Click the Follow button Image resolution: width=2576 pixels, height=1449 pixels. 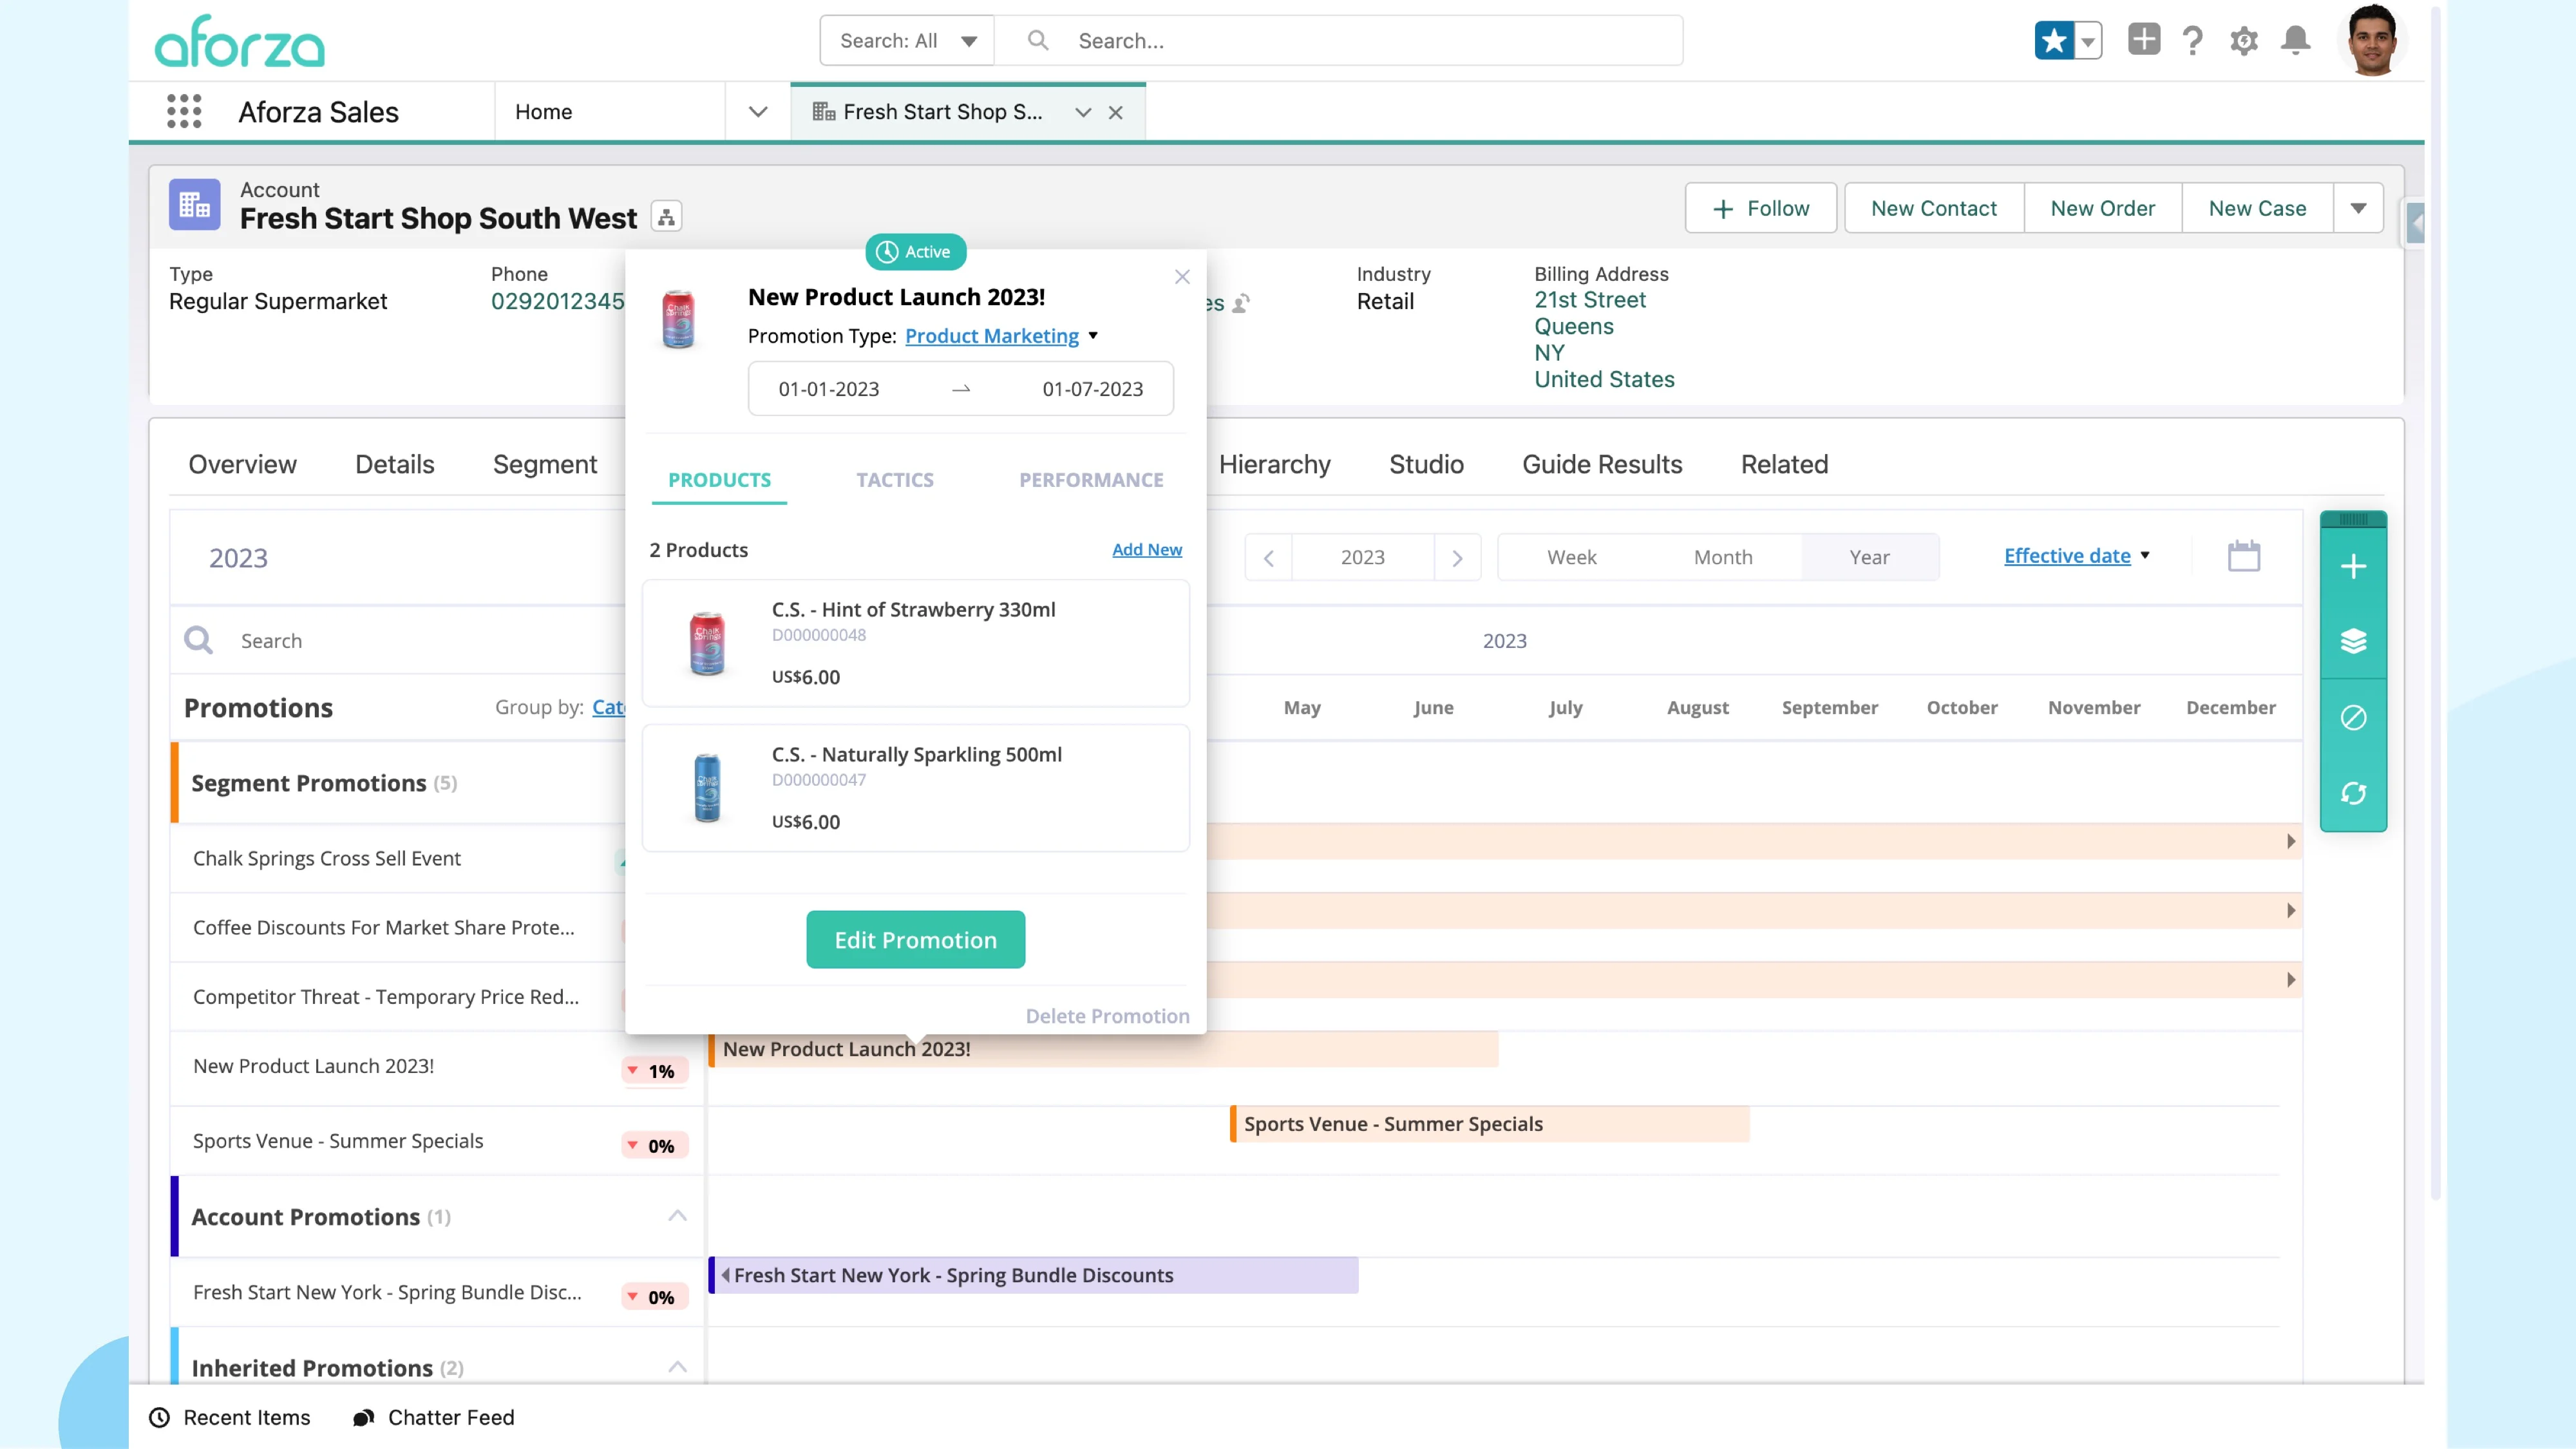coord(1761,208)
